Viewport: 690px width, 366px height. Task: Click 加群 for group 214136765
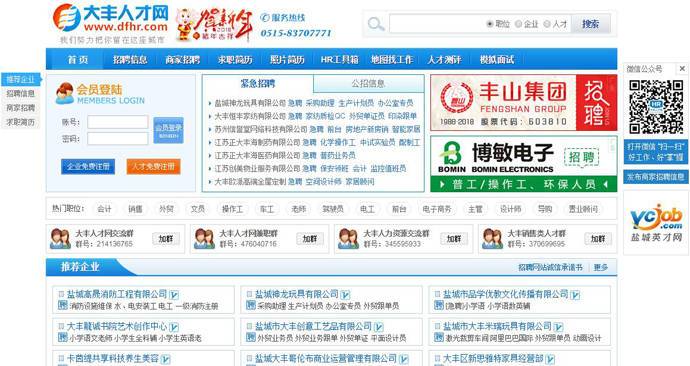tap(166, 239)
